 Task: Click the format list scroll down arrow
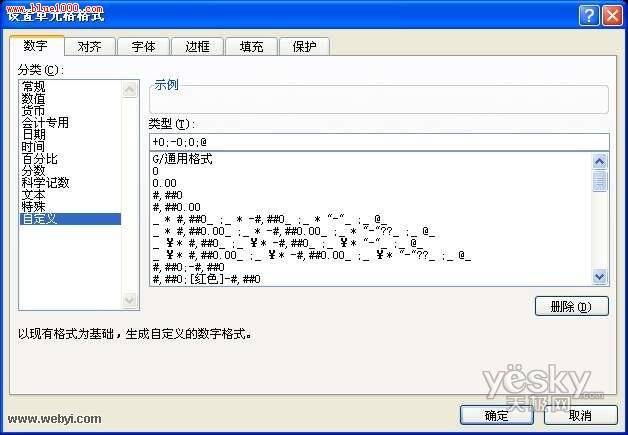coord(599,276)
